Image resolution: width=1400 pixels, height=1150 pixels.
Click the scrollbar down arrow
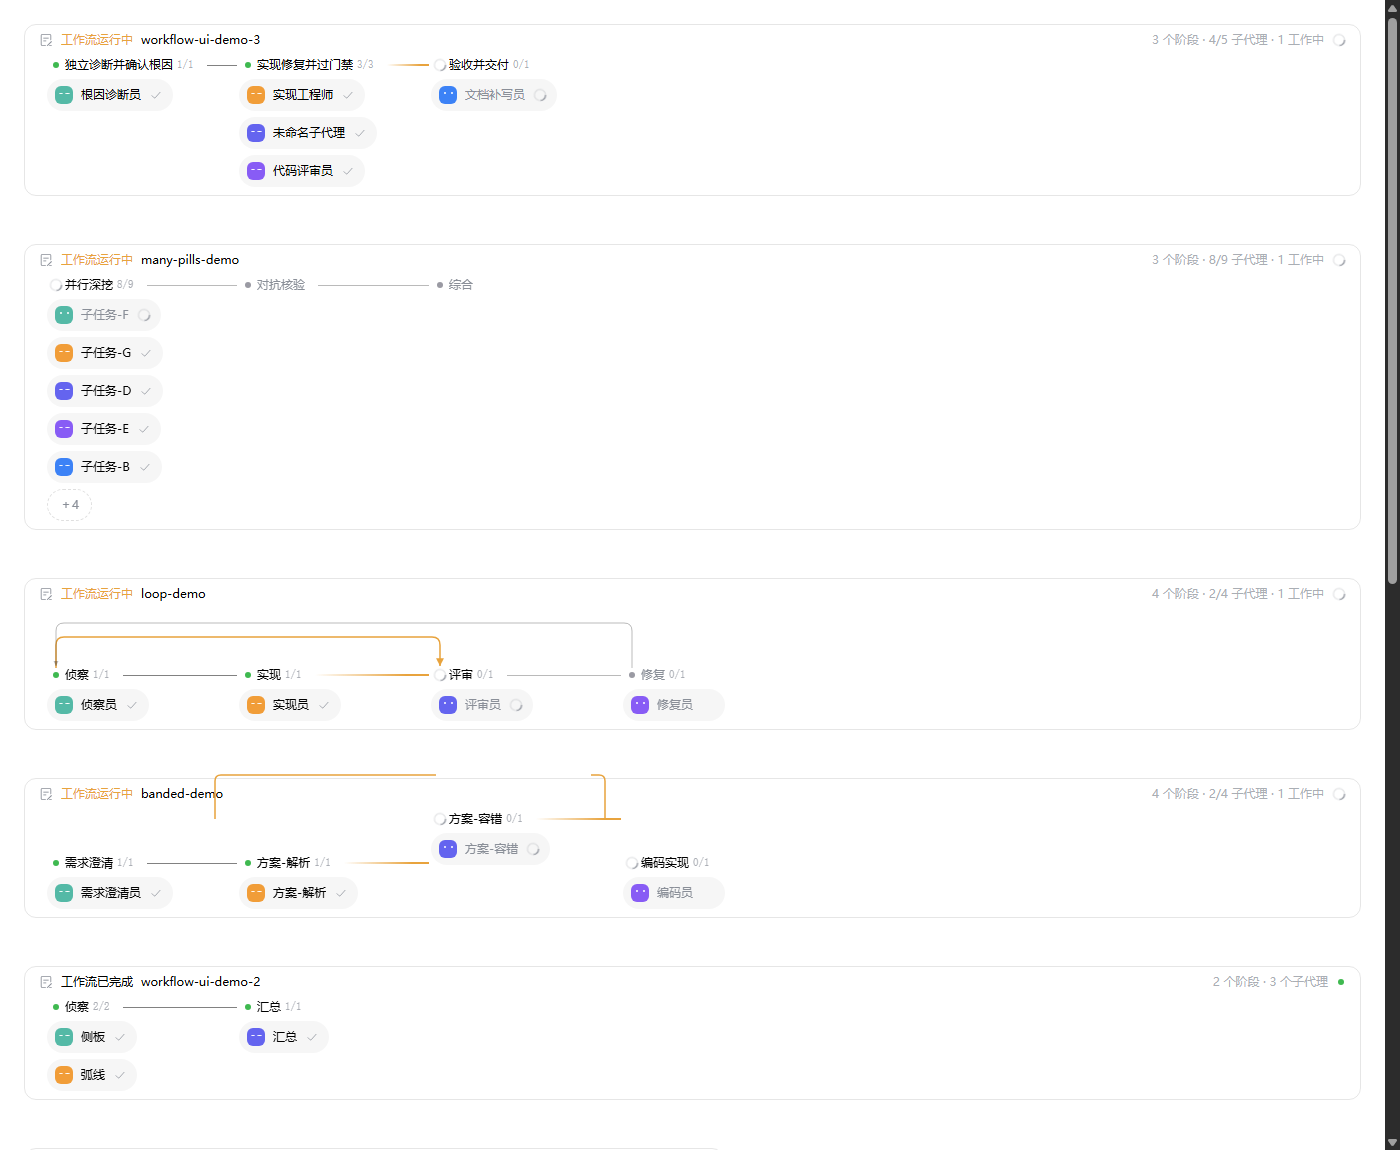click(1392, 1142)
